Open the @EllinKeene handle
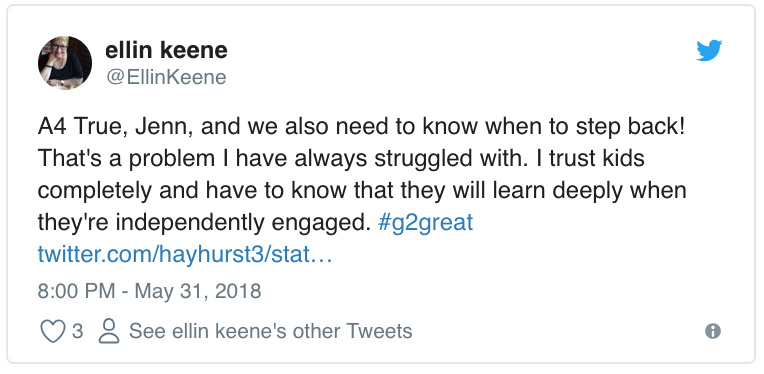764x374 pixels. click(x=166, y=77)
